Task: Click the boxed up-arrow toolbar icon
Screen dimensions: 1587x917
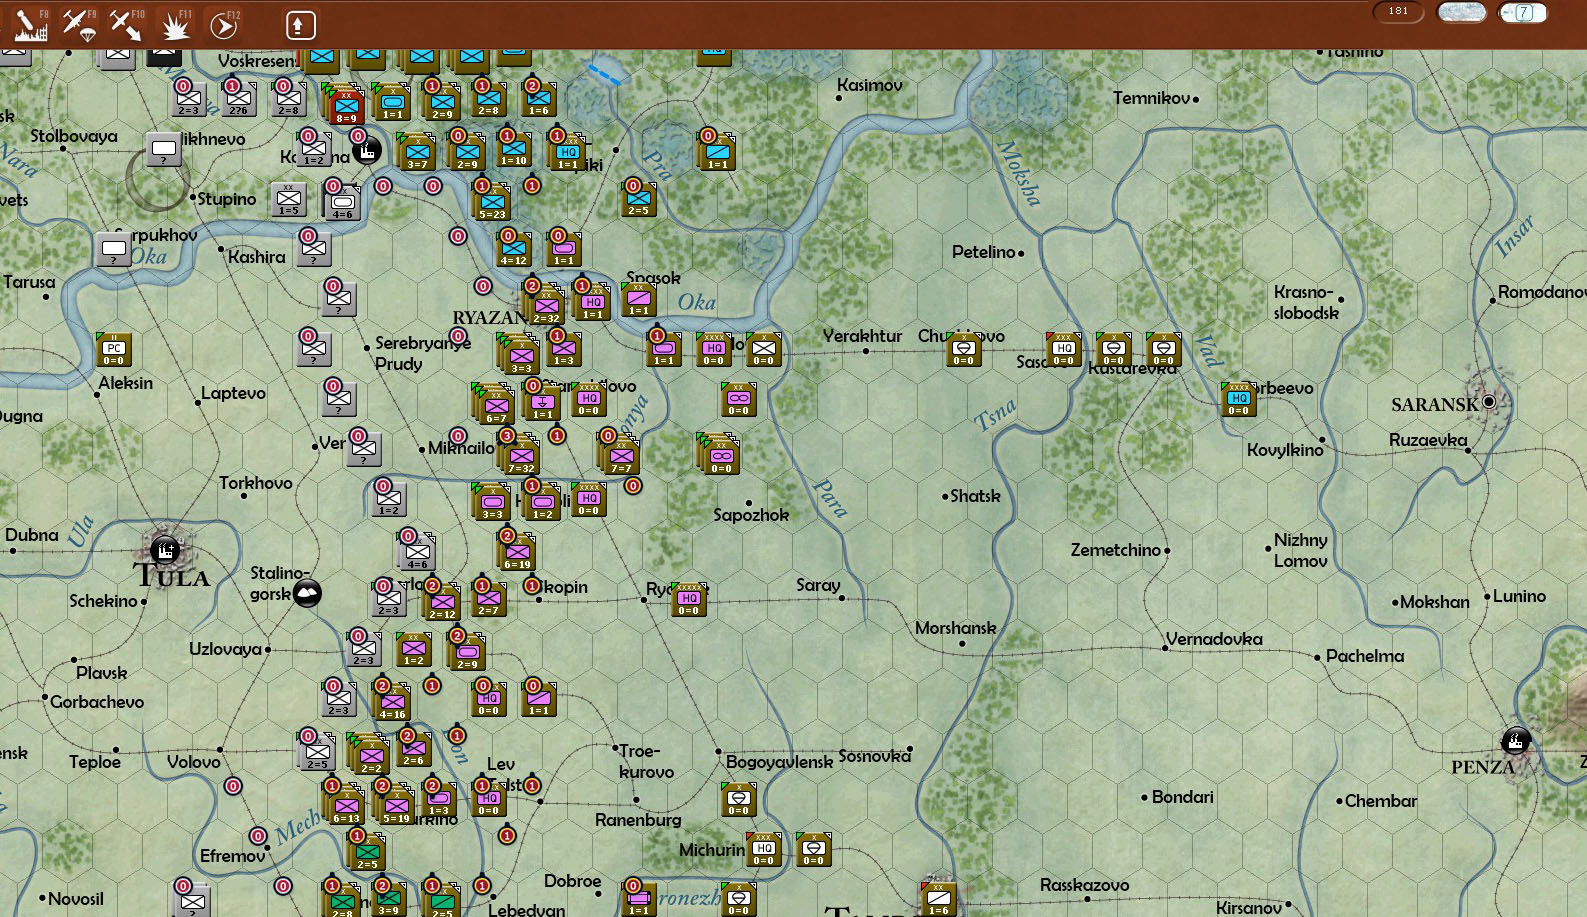Action: 300,25
